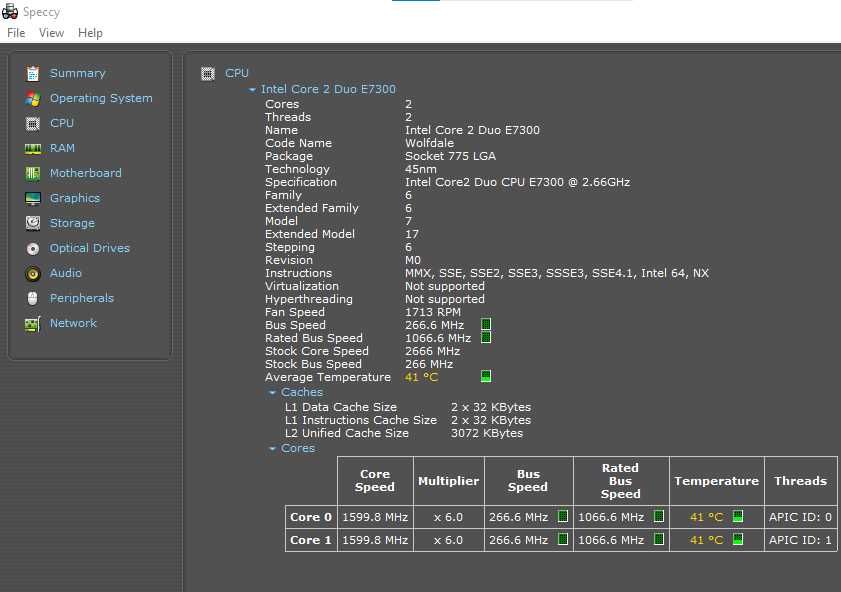Click the Cores section label below Caches
841x592 pixels.
pyautogui.click(x=298, y=448)
